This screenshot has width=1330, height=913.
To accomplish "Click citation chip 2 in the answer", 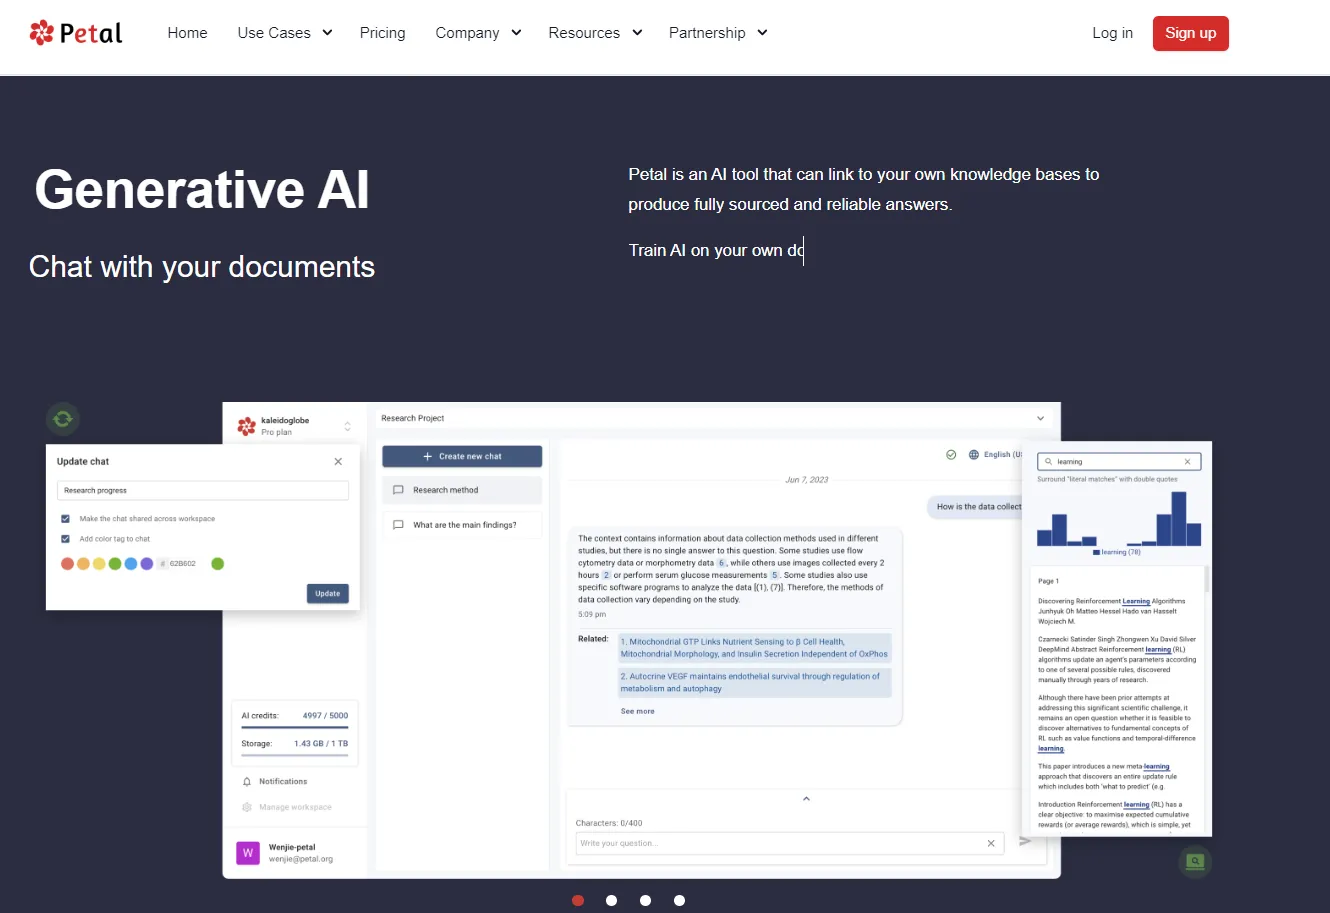I will point(606,575).
